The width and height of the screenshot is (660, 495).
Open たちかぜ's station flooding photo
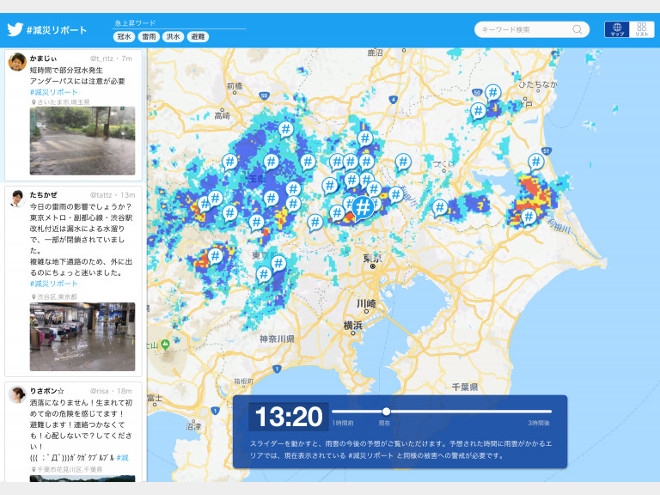[x=75, y=336]
